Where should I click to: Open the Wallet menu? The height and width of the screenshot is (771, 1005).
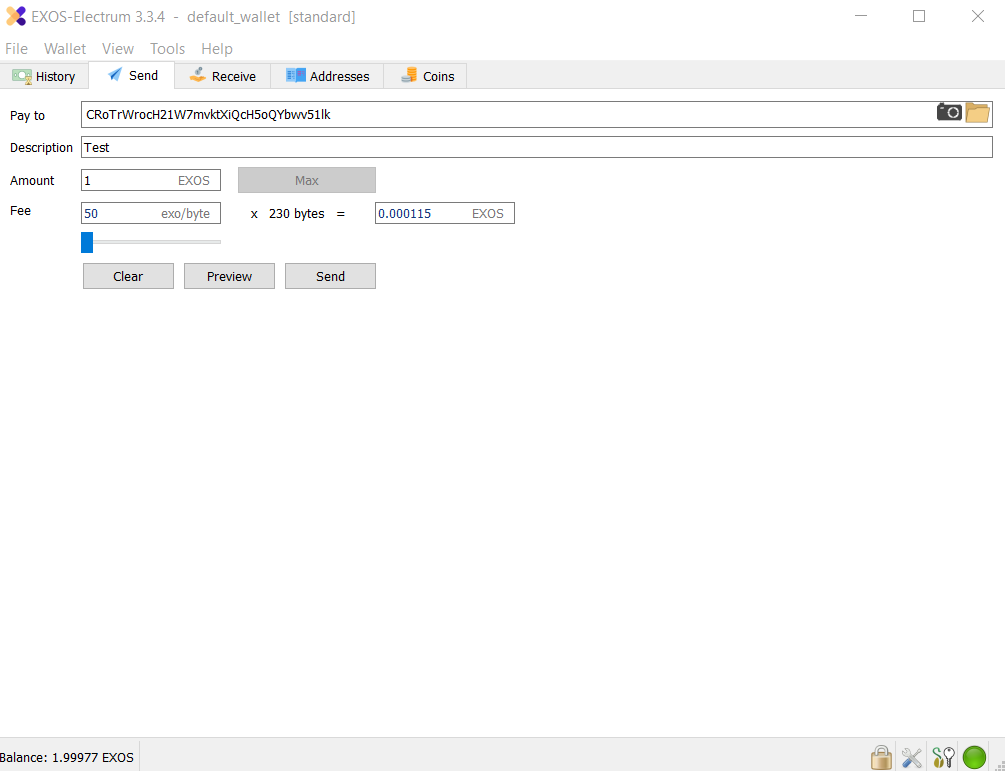click(x=65, y=49)
